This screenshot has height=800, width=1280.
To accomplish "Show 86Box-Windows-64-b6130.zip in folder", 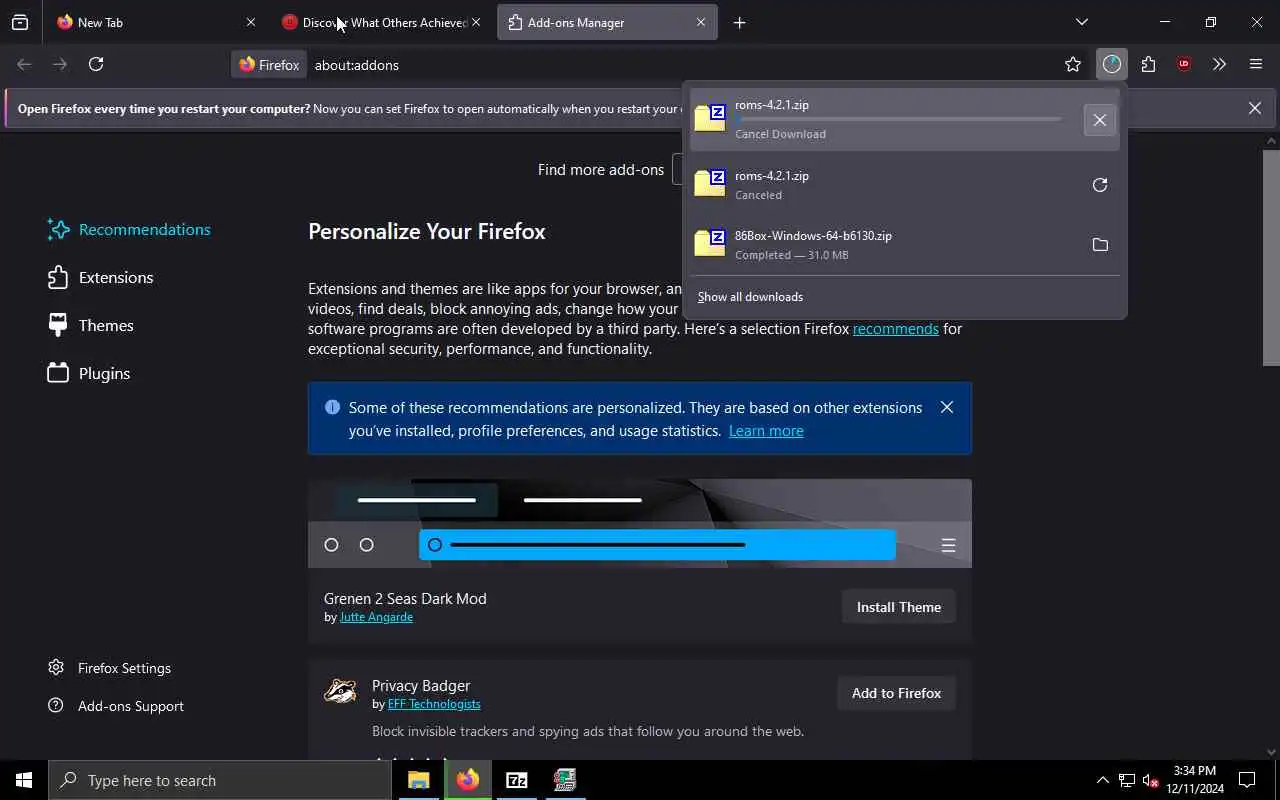I will tap(1100, 244).
